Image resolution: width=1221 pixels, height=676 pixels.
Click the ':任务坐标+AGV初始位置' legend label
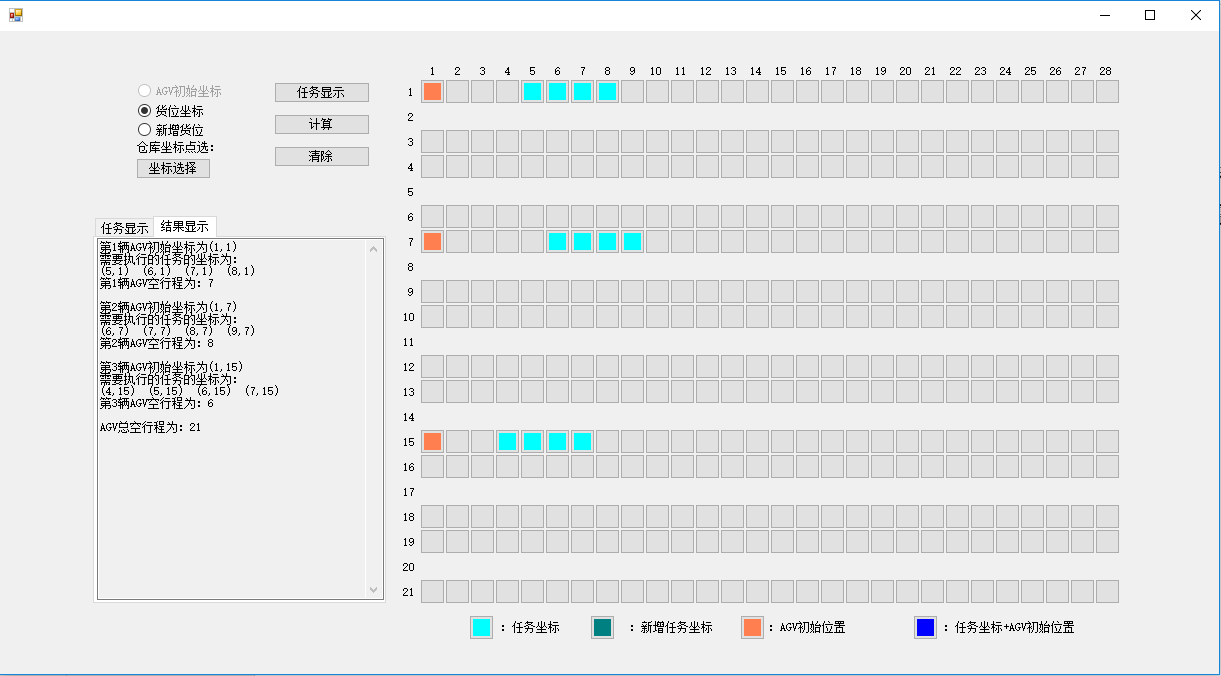point(1009,628)
